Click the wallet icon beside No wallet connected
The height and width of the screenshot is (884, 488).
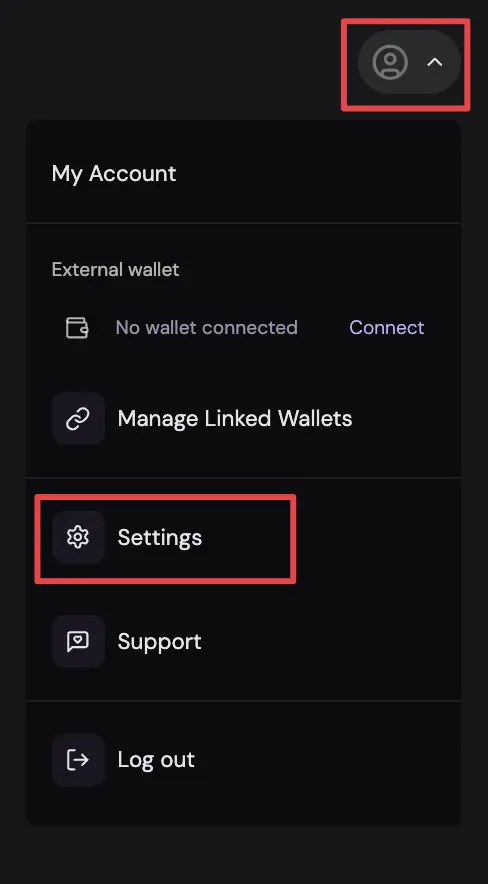tap(77, 328)
